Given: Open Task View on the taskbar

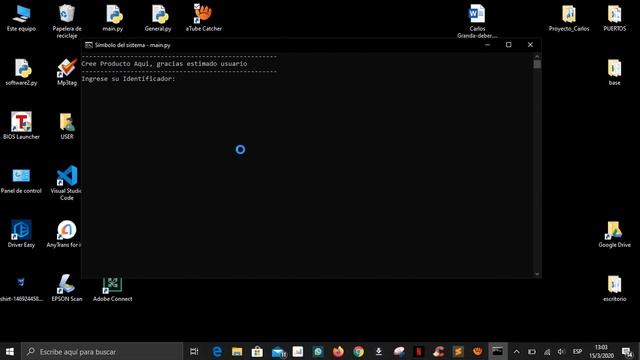Looking at the screenshot, I should [x=194, y=351].
